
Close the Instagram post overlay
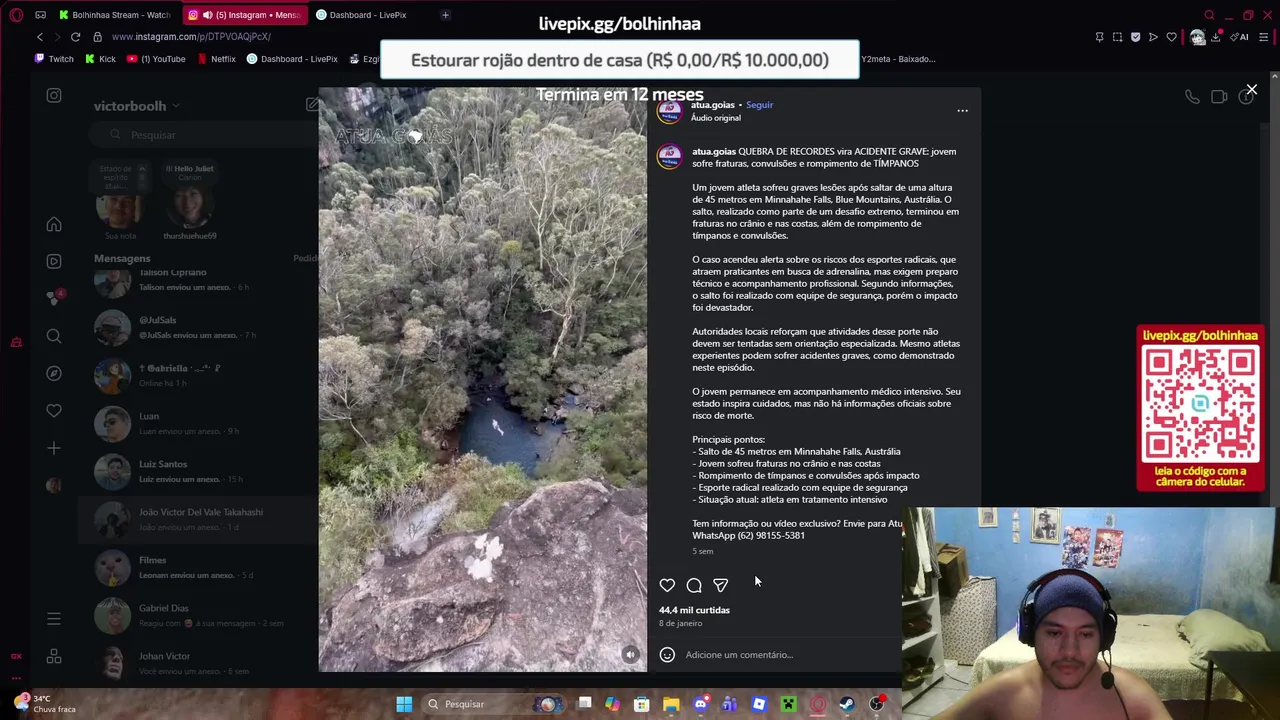(1251, 90)
